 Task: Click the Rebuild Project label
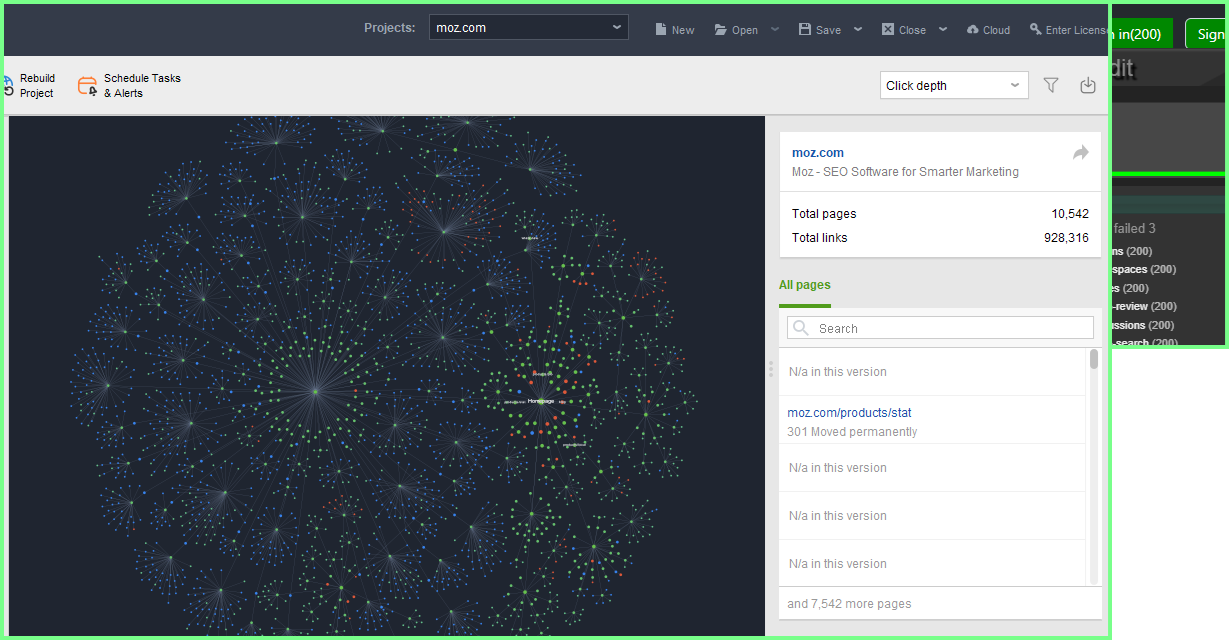coord(37,86)
